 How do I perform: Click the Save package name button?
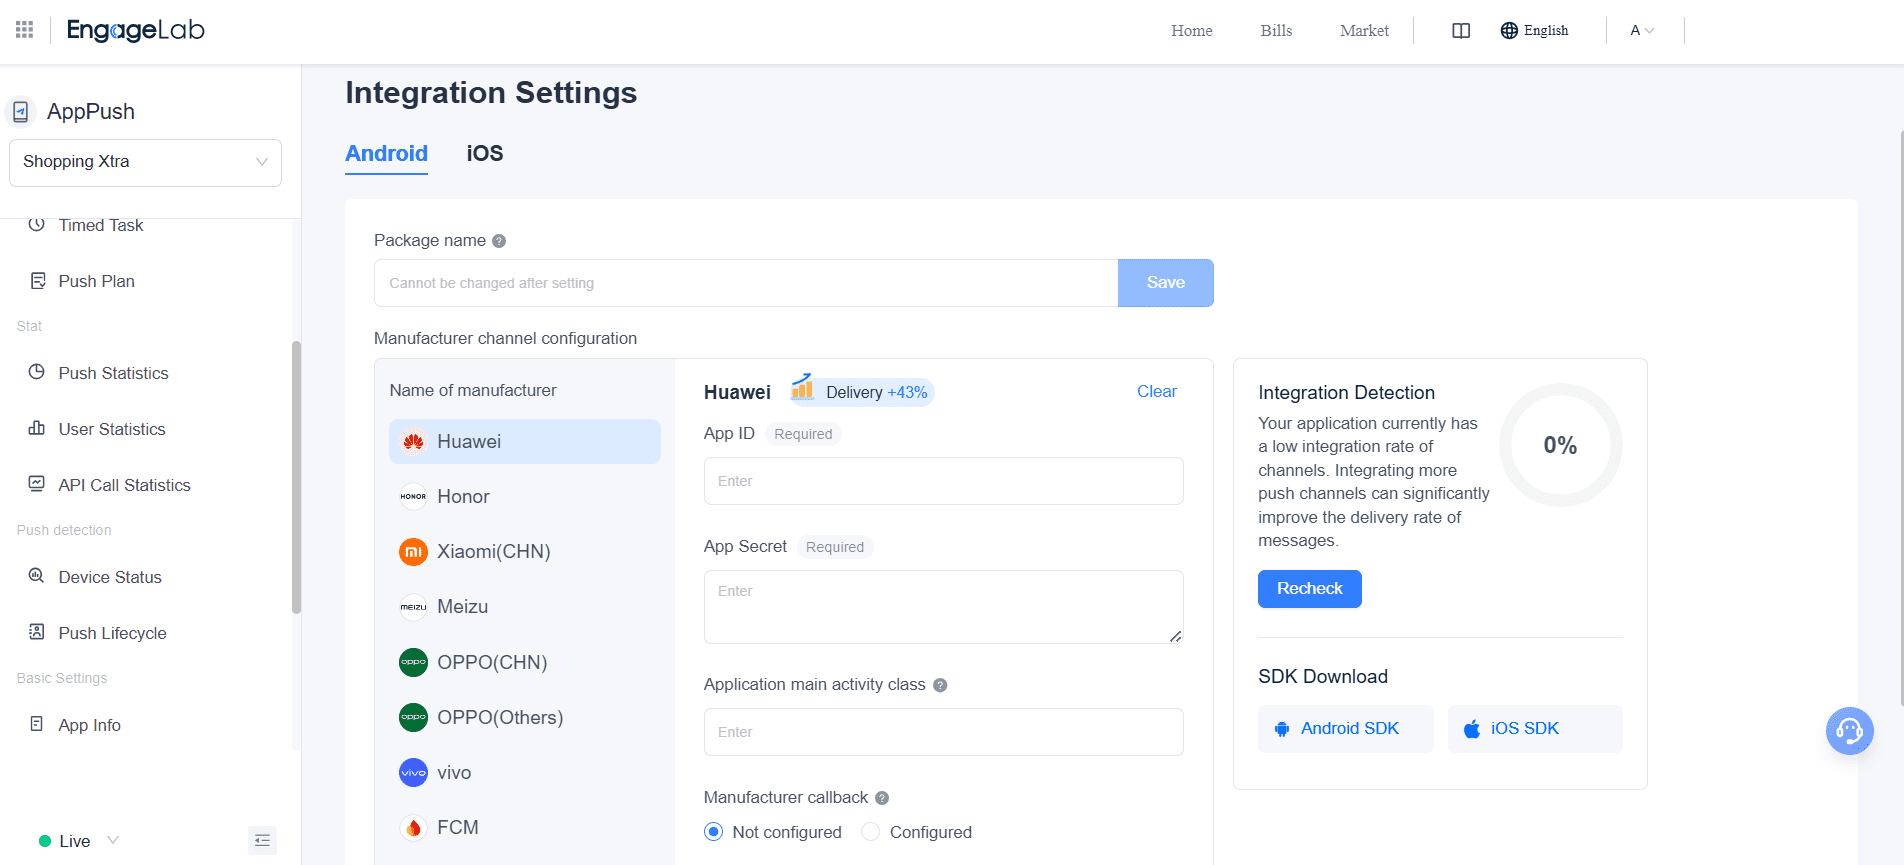pos(1166,283)
